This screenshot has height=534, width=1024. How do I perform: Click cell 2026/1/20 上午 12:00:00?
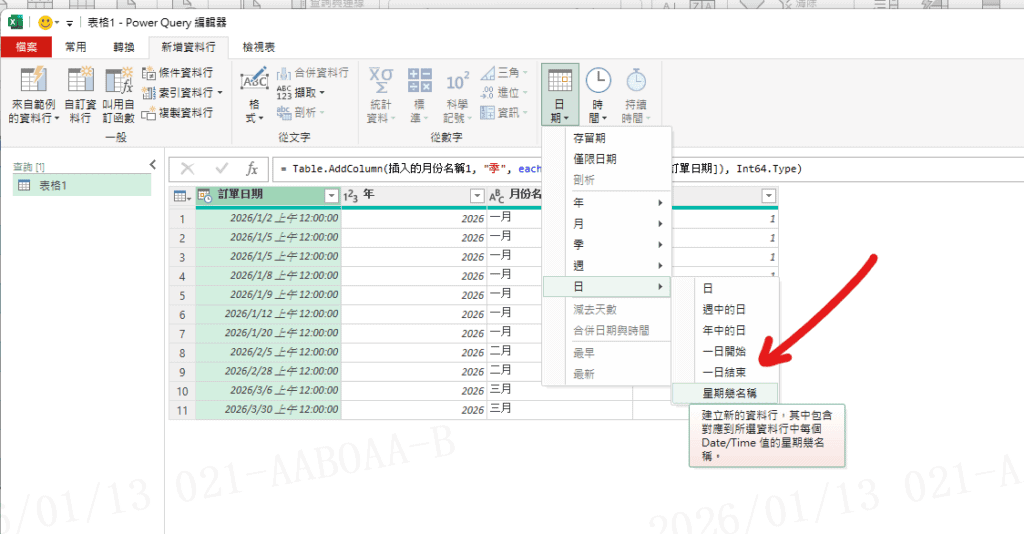click(268, 333)
